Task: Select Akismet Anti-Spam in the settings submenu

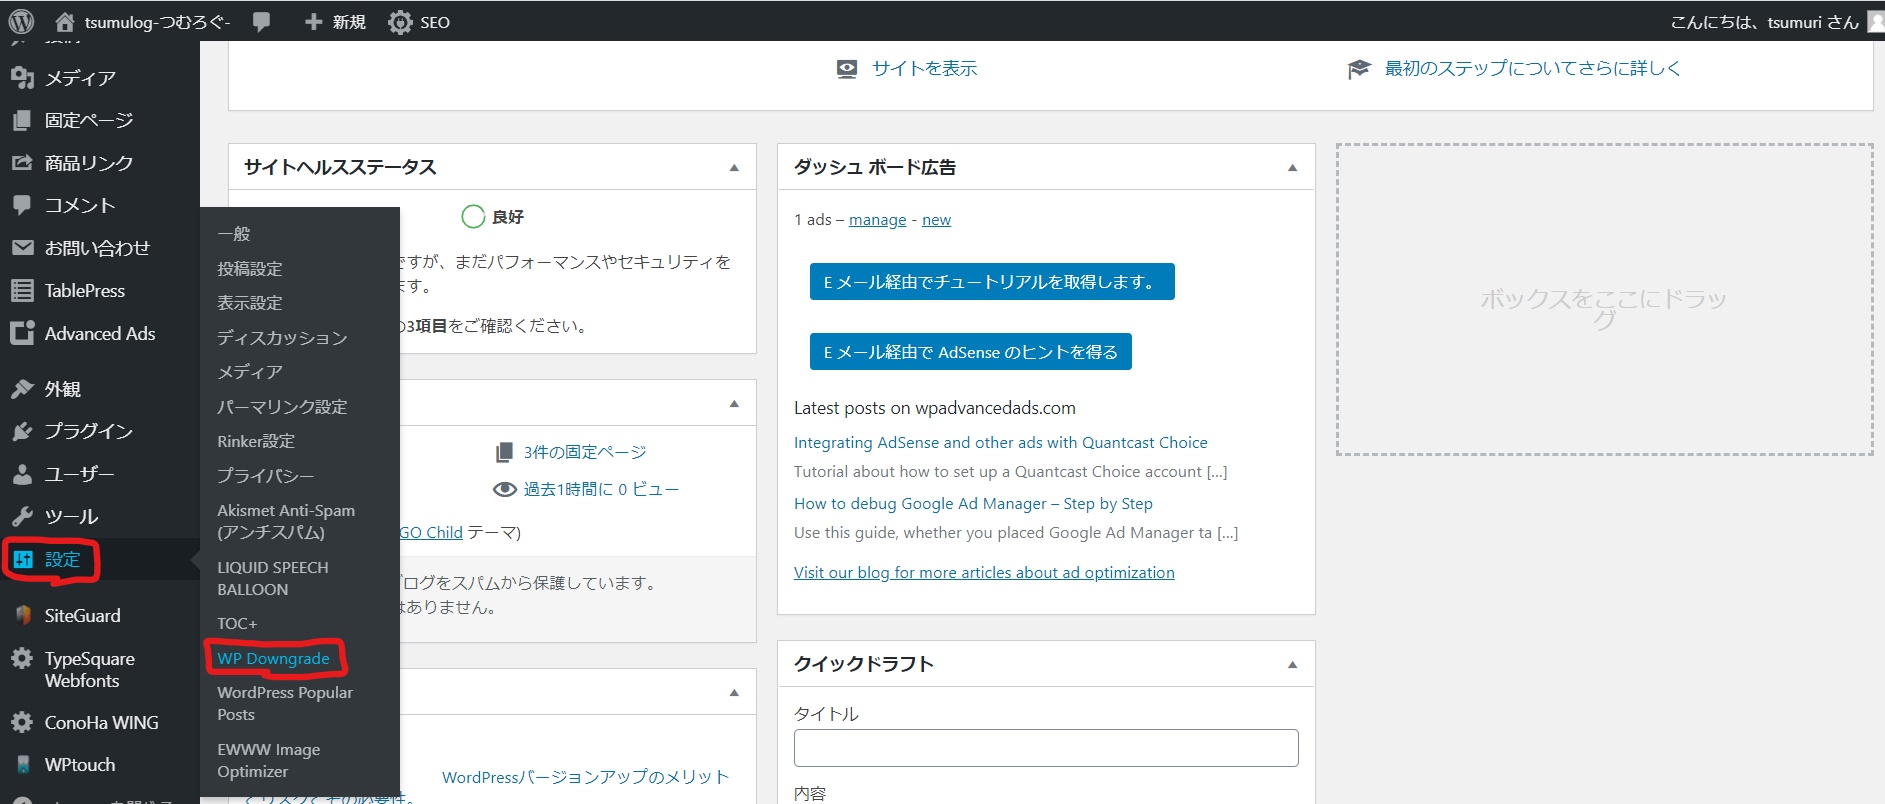Action: 286,521
